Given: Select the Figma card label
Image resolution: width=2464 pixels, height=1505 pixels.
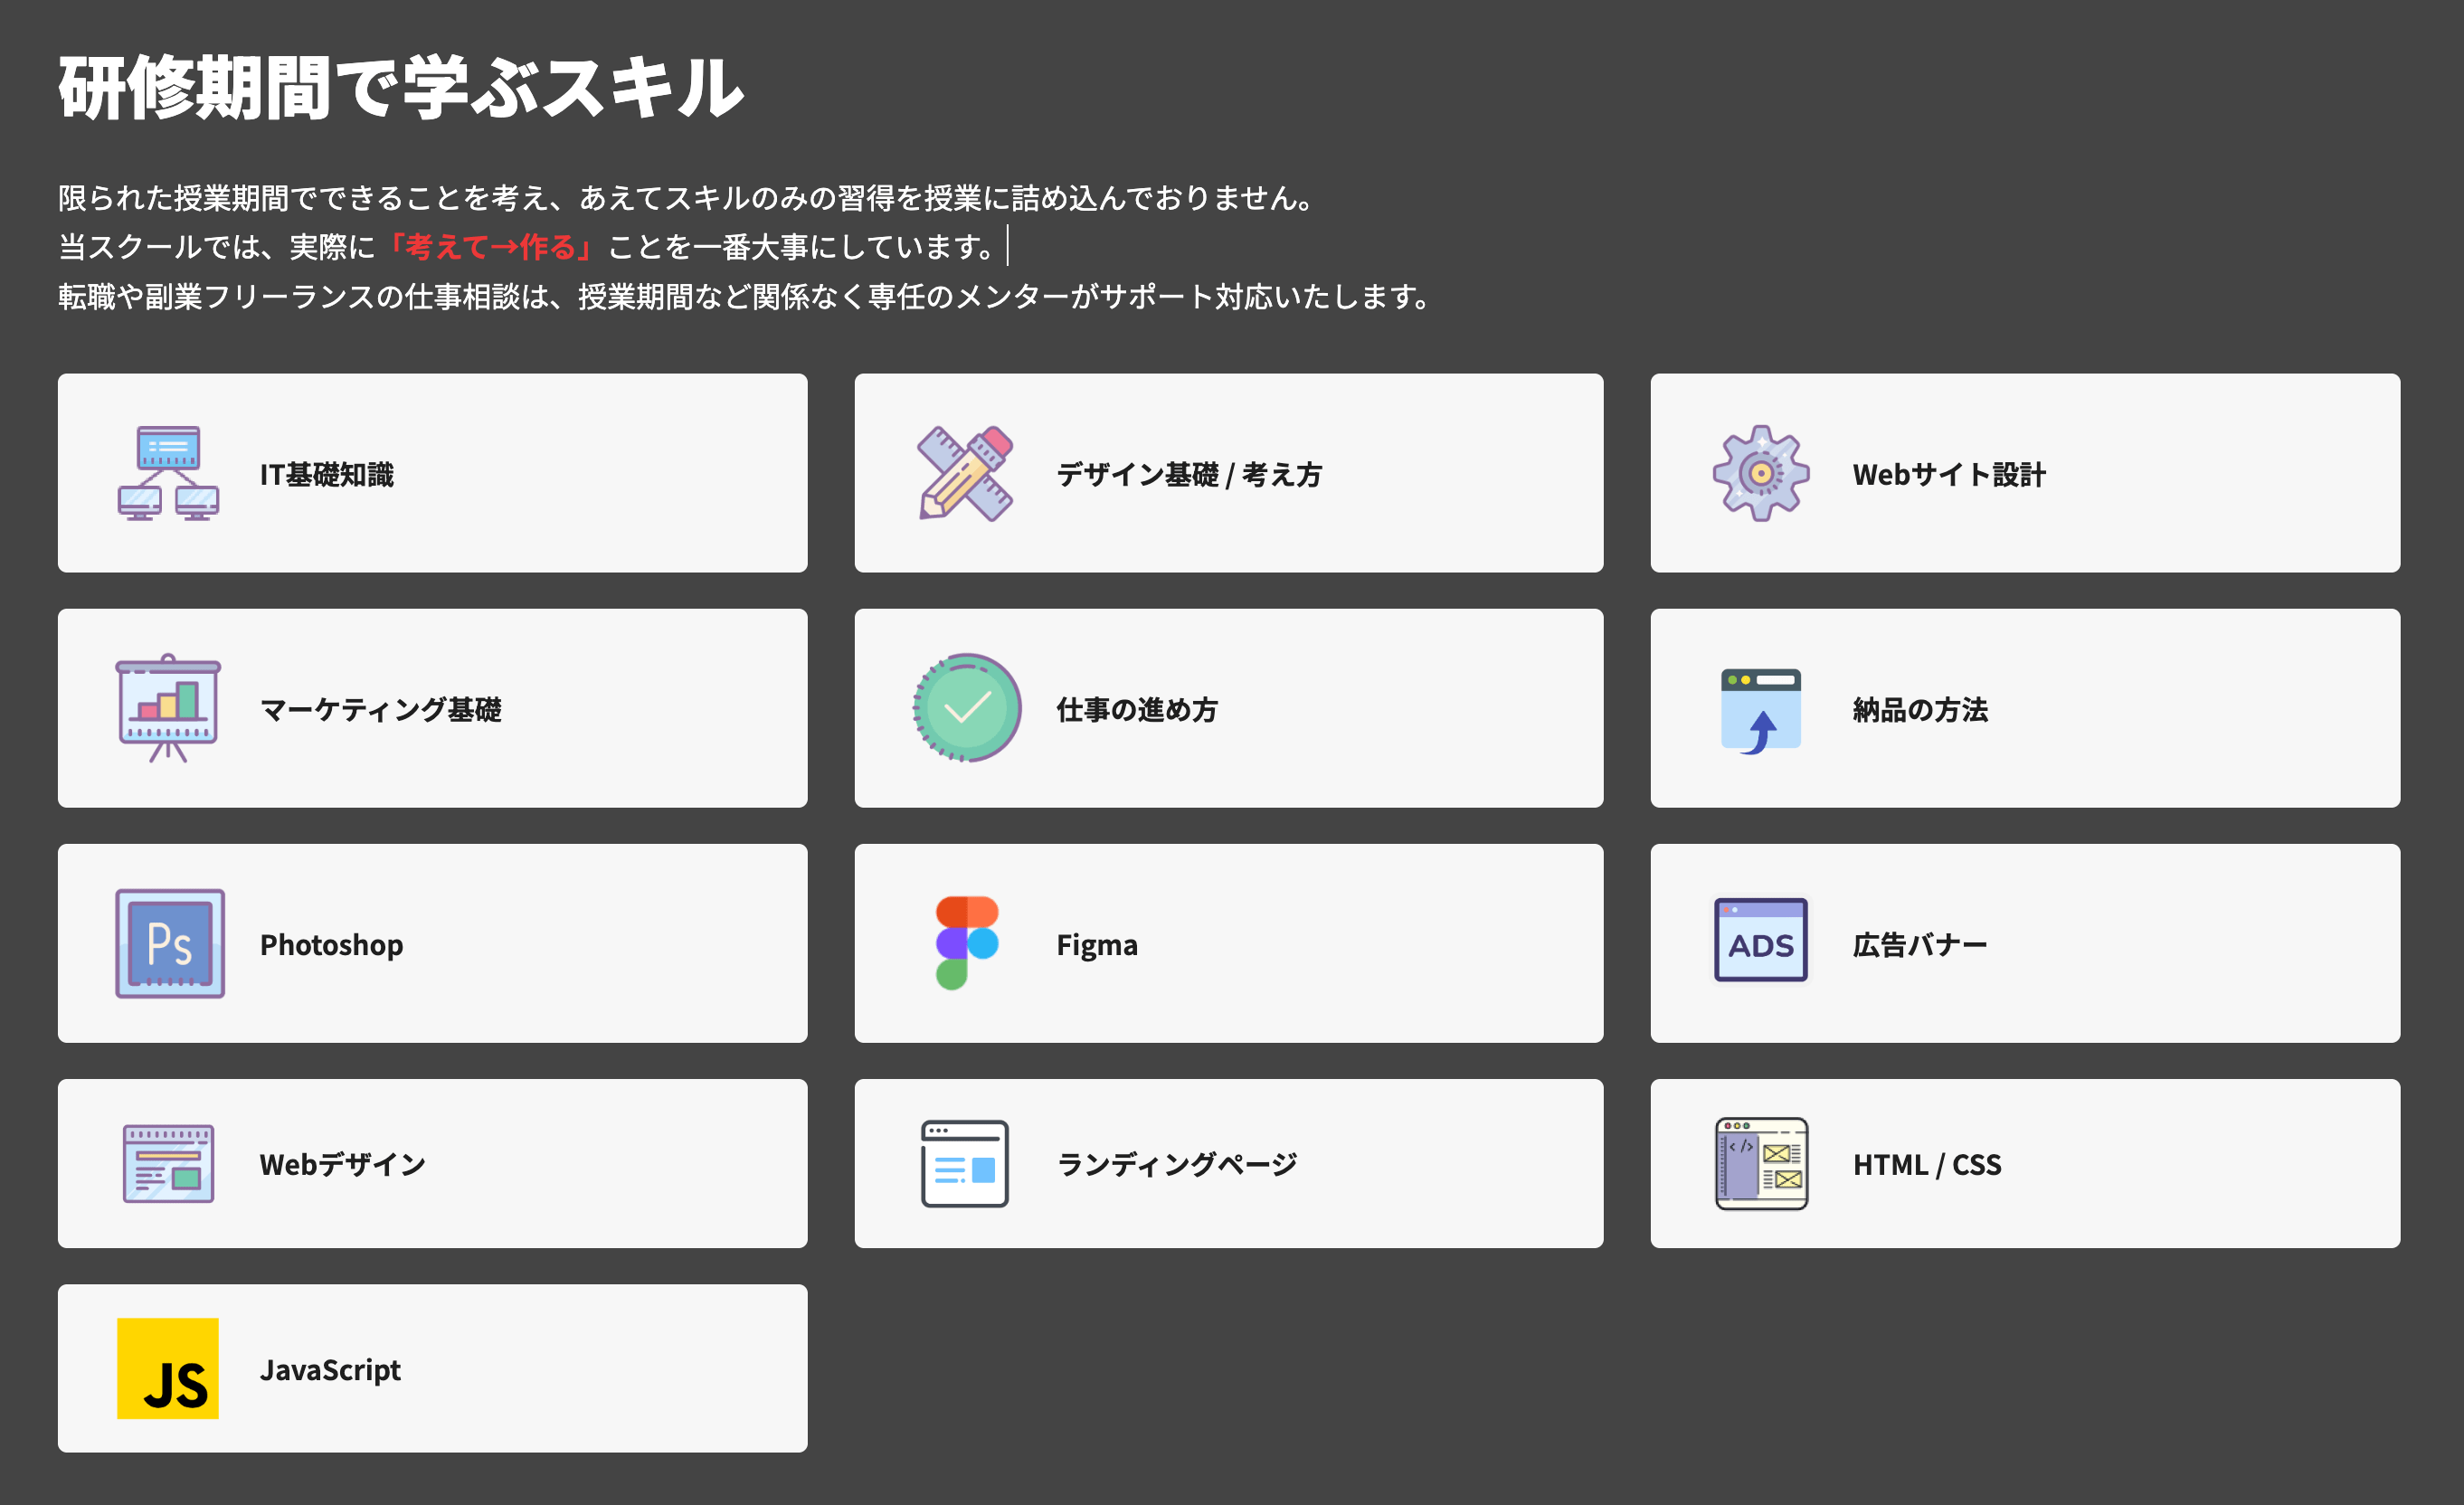Looking at the screenshot, I should [1097, 945].
